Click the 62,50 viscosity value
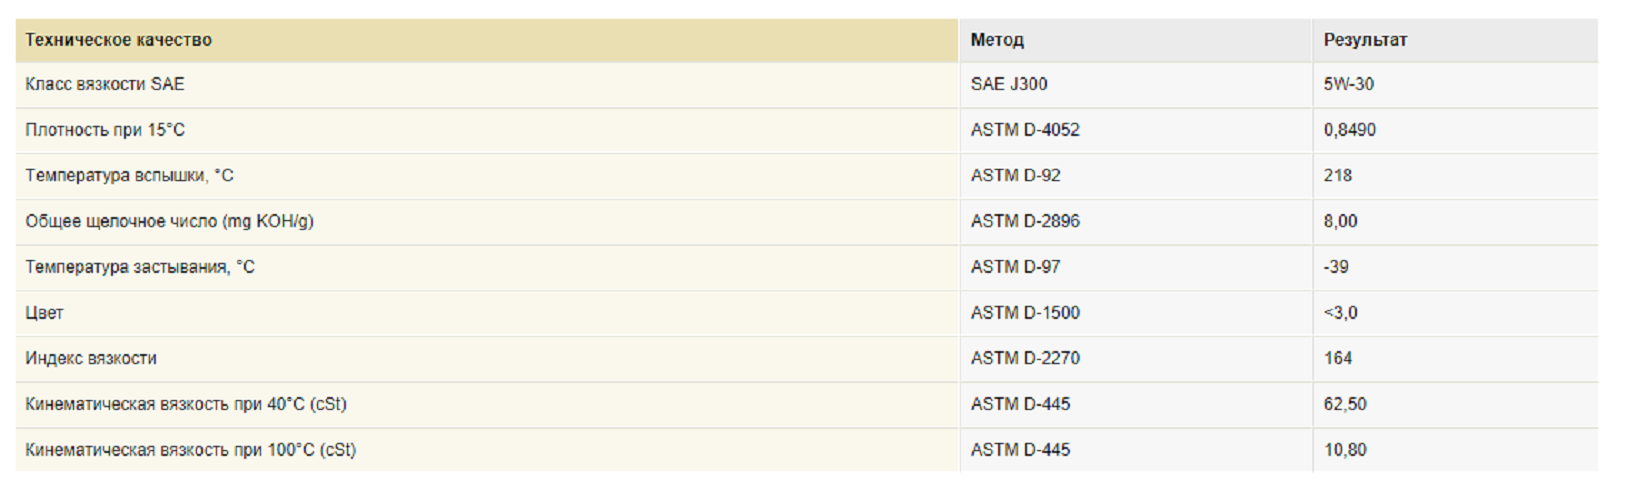 [1344, 404]
